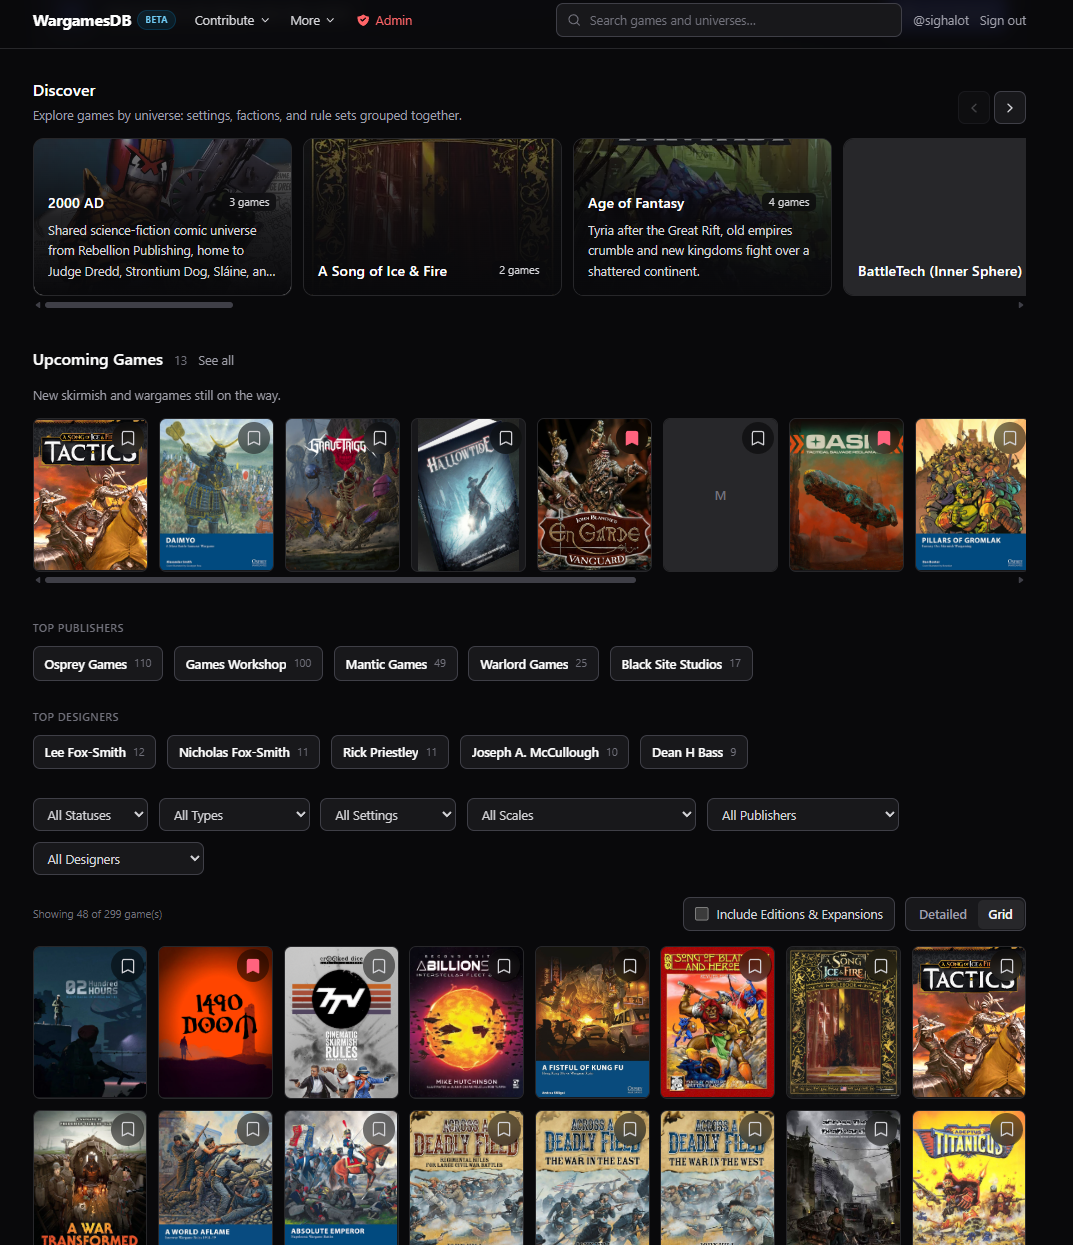Bookmark Pillars of Gromlak upcoming game
The width and height of the screenshot is (1073, 1245).
pos(1010,438)
